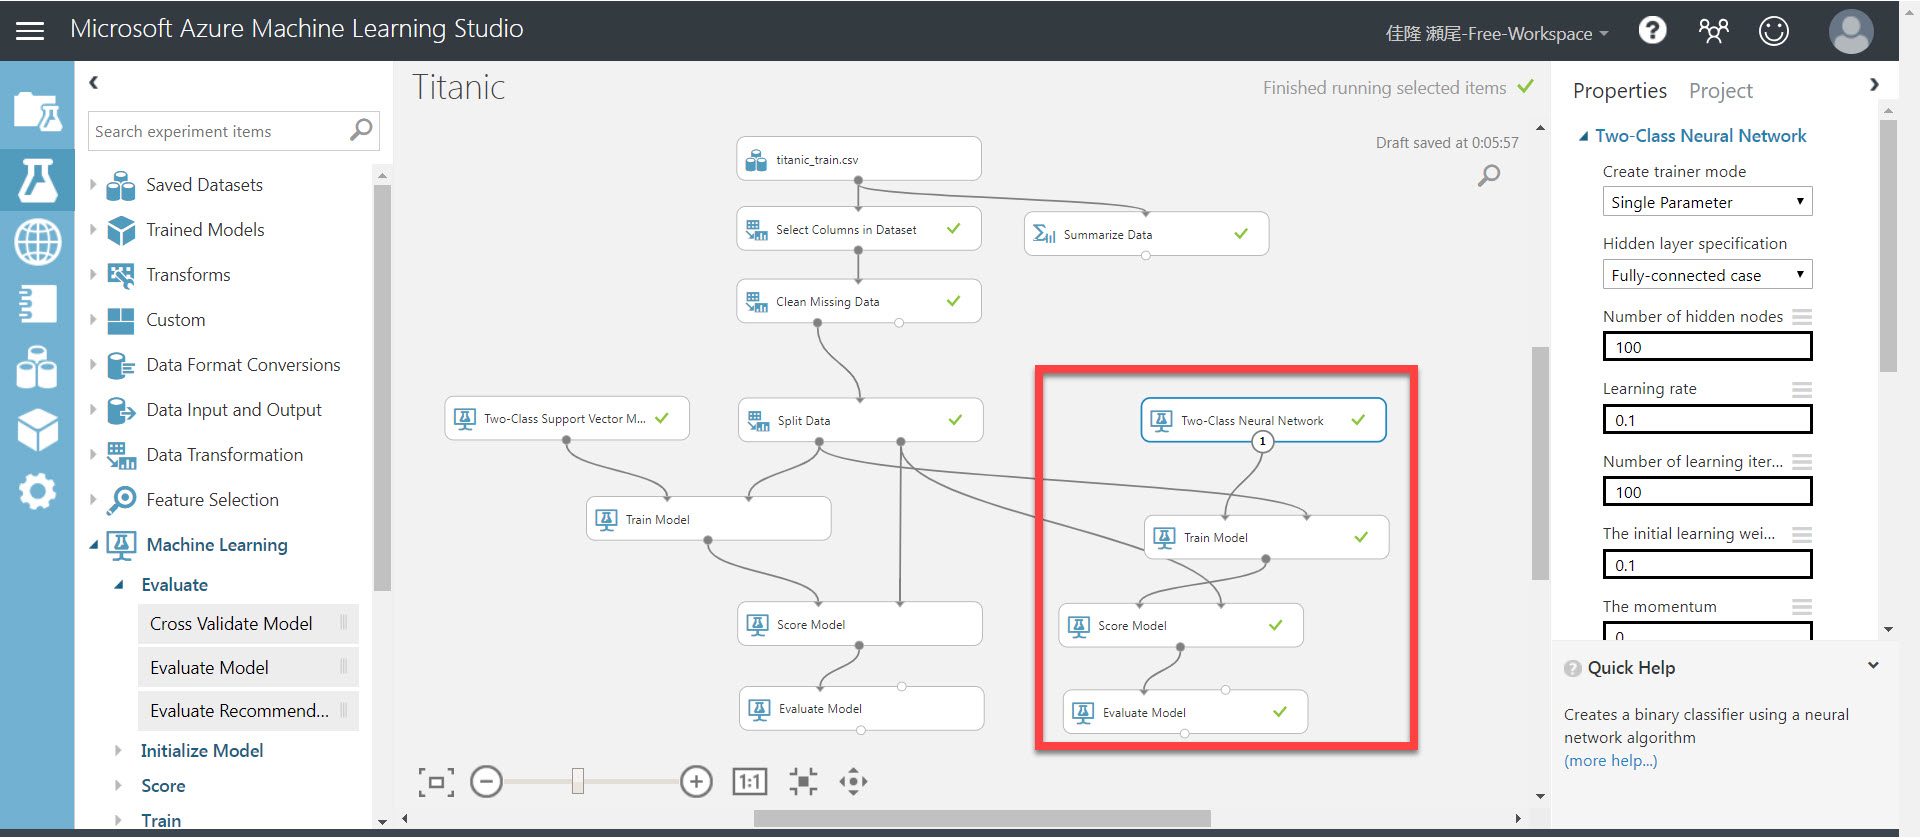Open the help question mark icon

tap(1652, 31)
